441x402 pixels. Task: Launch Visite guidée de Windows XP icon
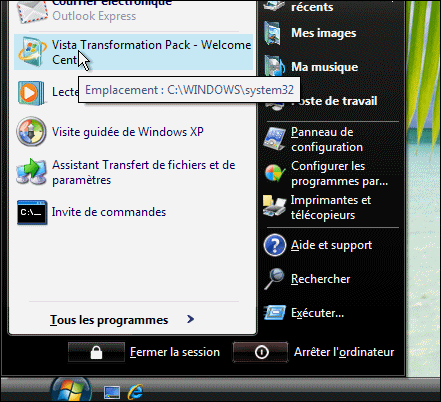click(x=31, y=132)
